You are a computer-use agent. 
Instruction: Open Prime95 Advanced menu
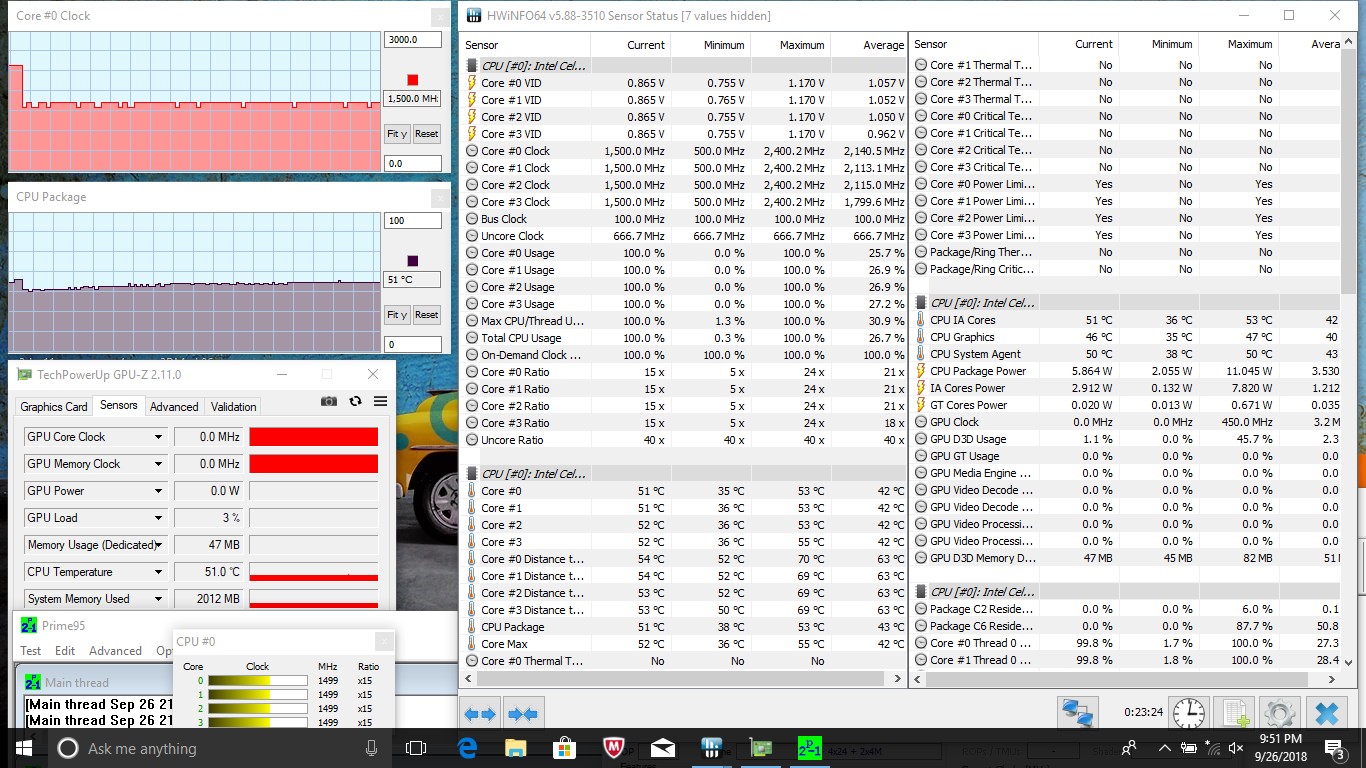(115, 650)
